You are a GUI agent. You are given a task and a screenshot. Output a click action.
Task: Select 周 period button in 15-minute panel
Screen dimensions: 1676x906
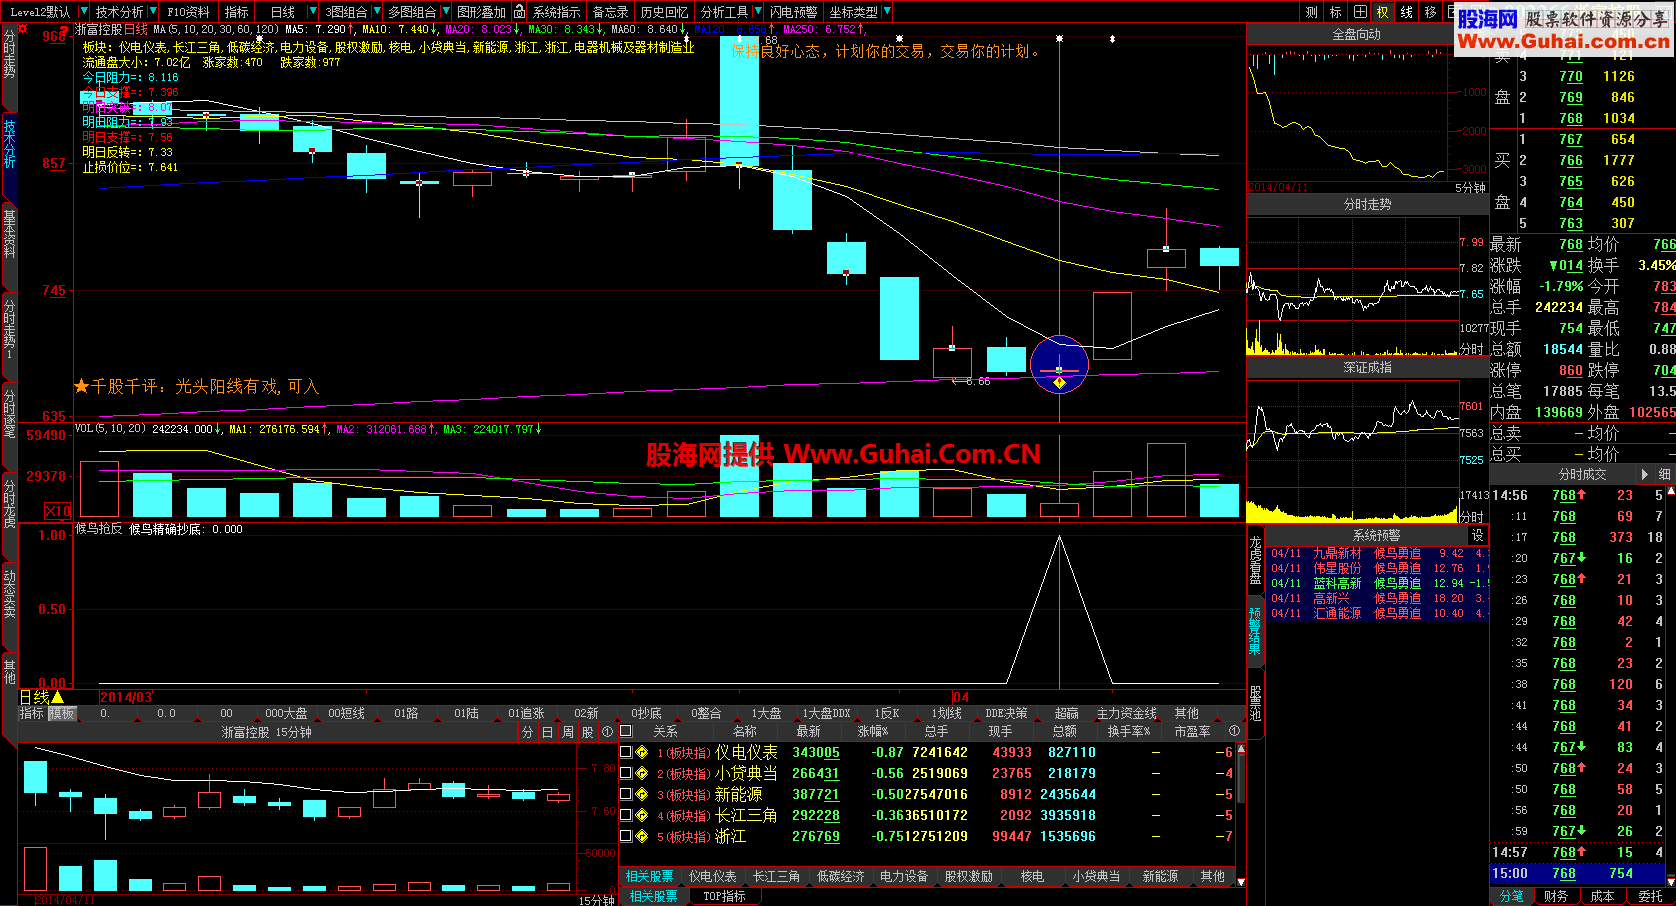point(567,732)
